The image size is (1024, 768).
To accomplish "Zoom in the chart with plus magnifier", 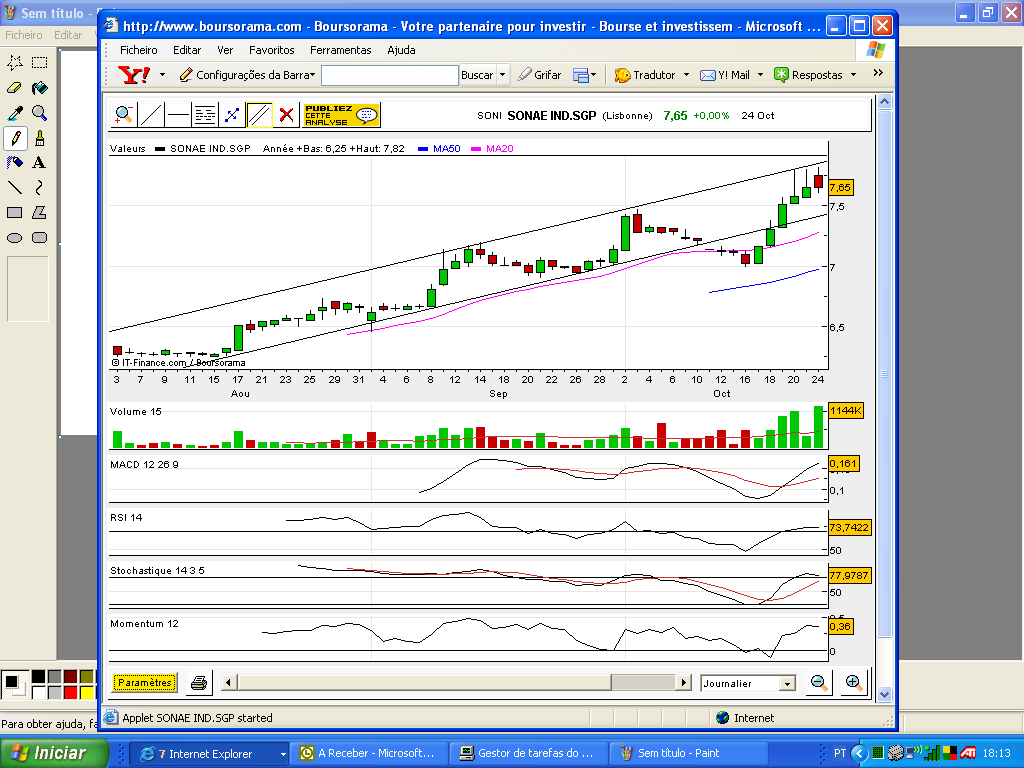I will pos(854,682).
